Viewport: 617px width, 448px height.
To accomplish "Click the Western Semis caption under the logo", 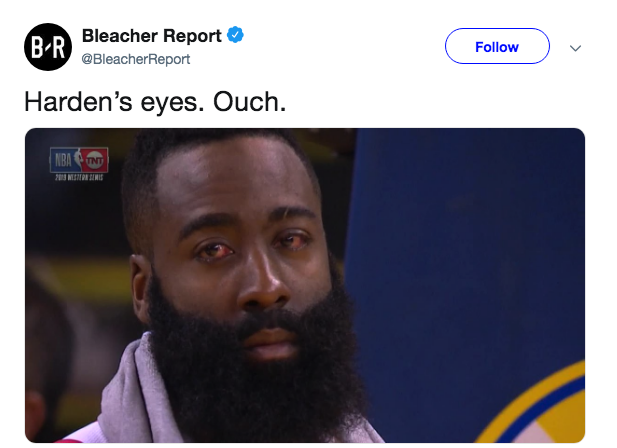I will 79,175.
